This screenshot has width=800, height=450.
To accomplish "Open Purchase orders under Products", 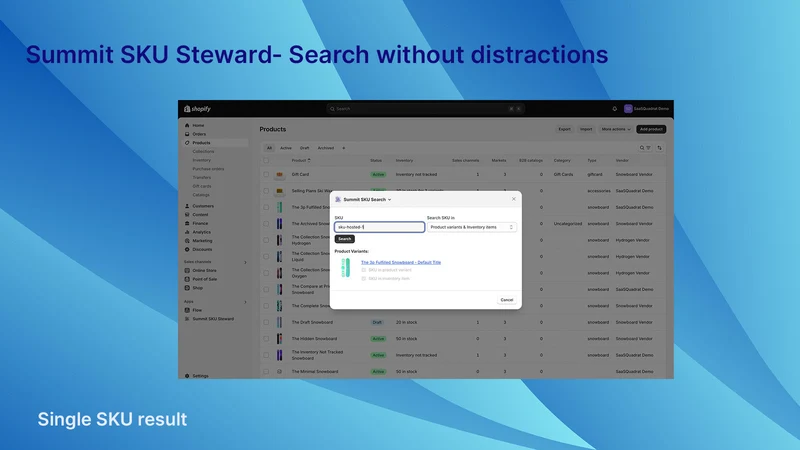I will click(x=208, y=168).
